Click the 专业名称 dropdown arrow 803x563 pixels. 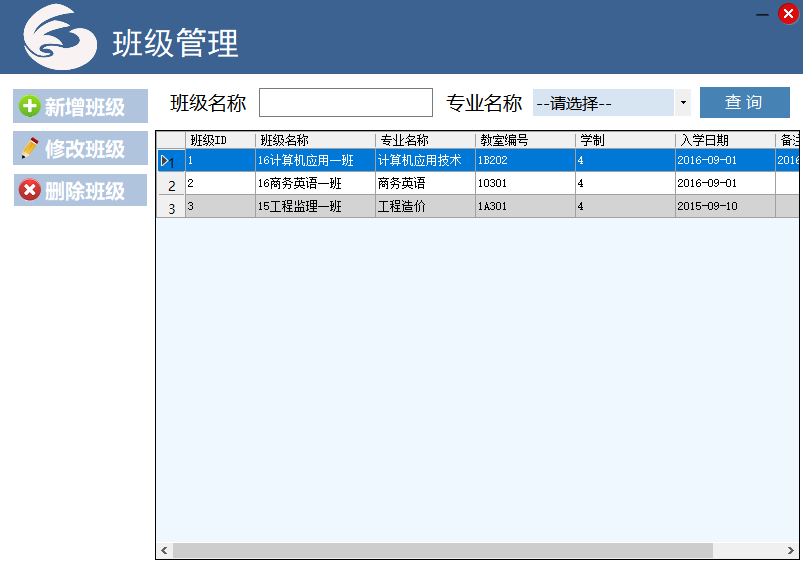coord(683,103)
